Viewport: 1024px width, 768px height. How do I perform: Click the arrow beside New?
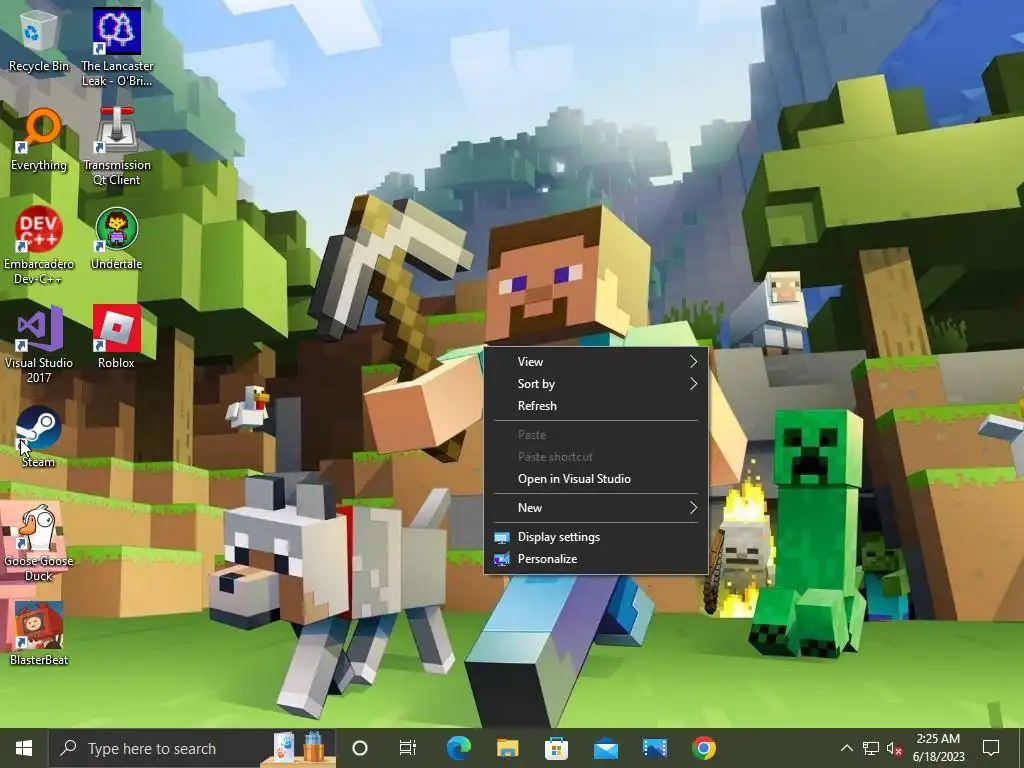point(694,508)
